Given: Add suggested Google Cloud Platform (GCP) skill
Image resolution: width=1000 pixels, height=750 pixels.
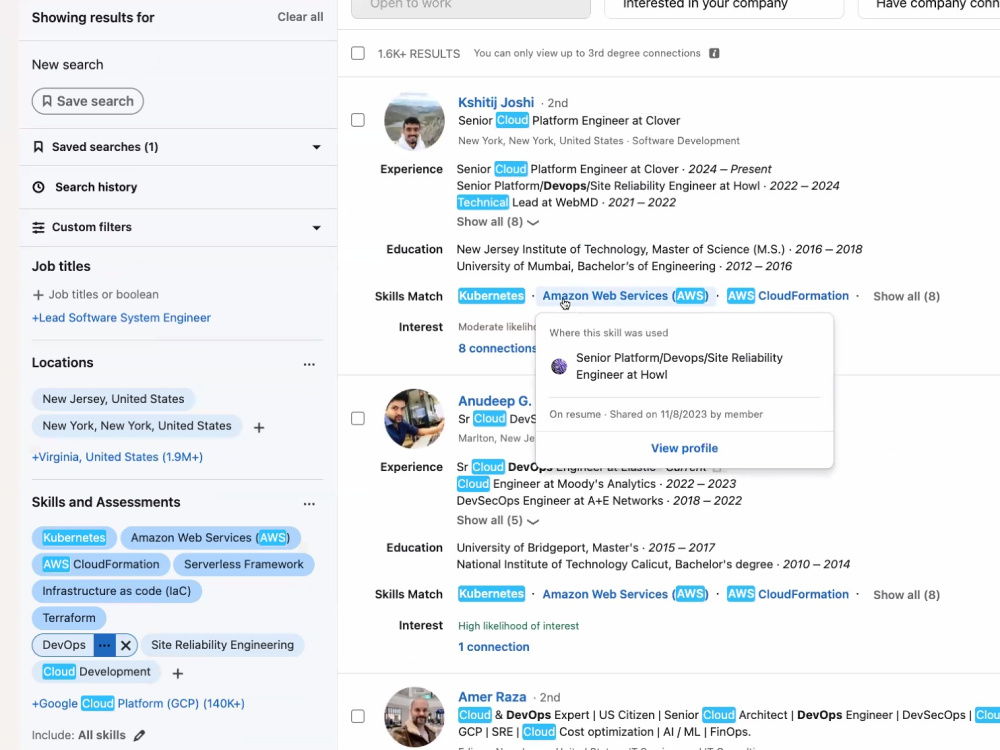Looking at the screenshot, I should click(138, 703).
